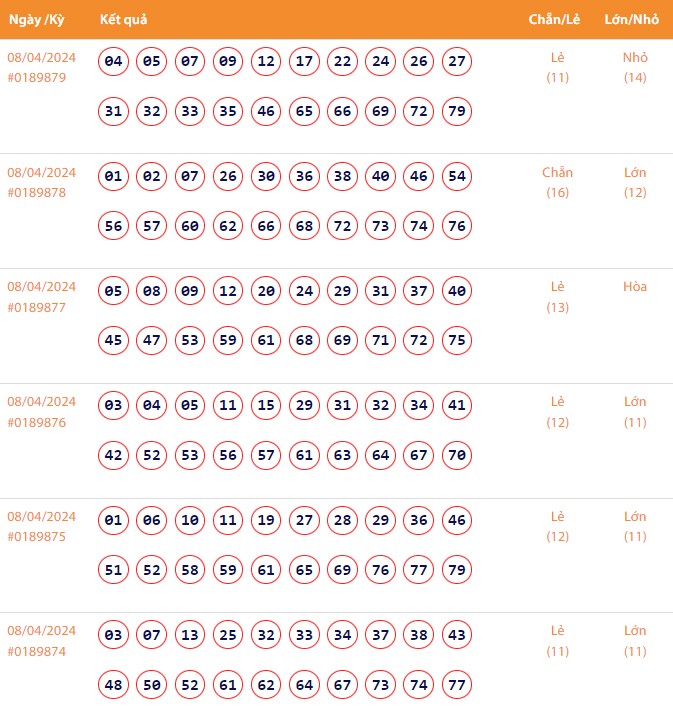Click "Chẵn (16)" result for draw #0189878
The image size is (673, 715).
(557, 182)
